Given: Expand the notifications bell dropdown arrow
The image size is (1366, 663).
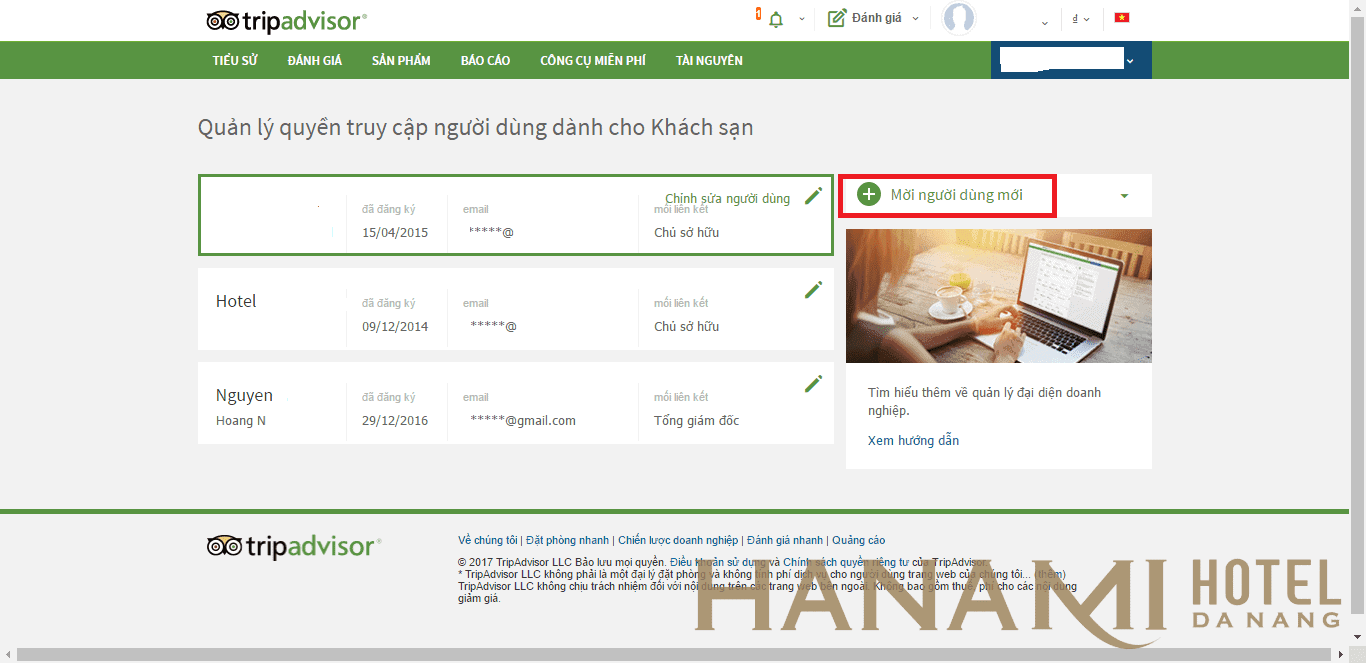Looking at the screenshot, I should coord(799,20).
